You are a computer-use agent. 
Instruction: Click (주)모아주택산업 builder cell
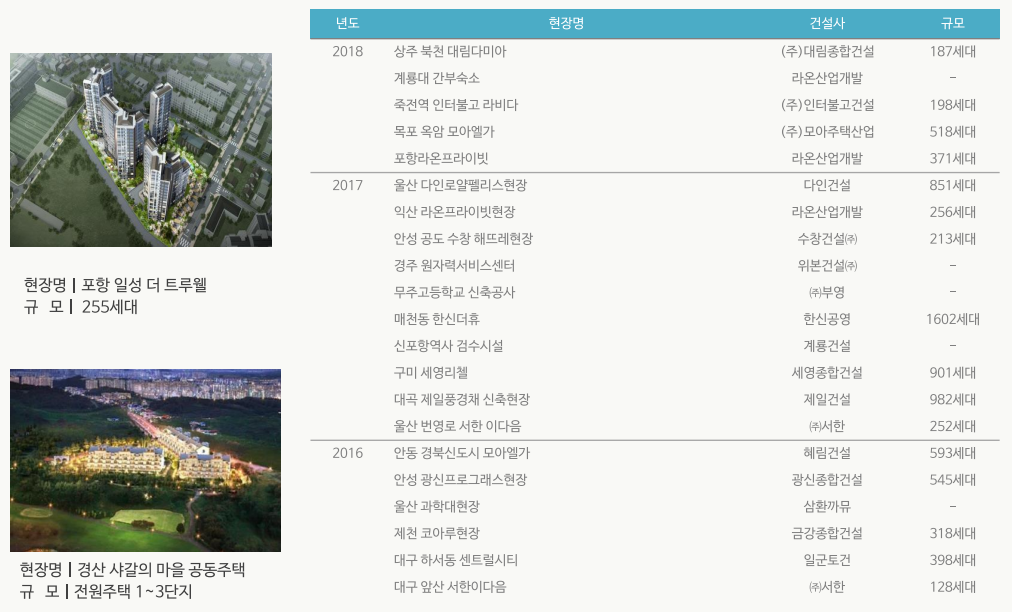(827, 132)
